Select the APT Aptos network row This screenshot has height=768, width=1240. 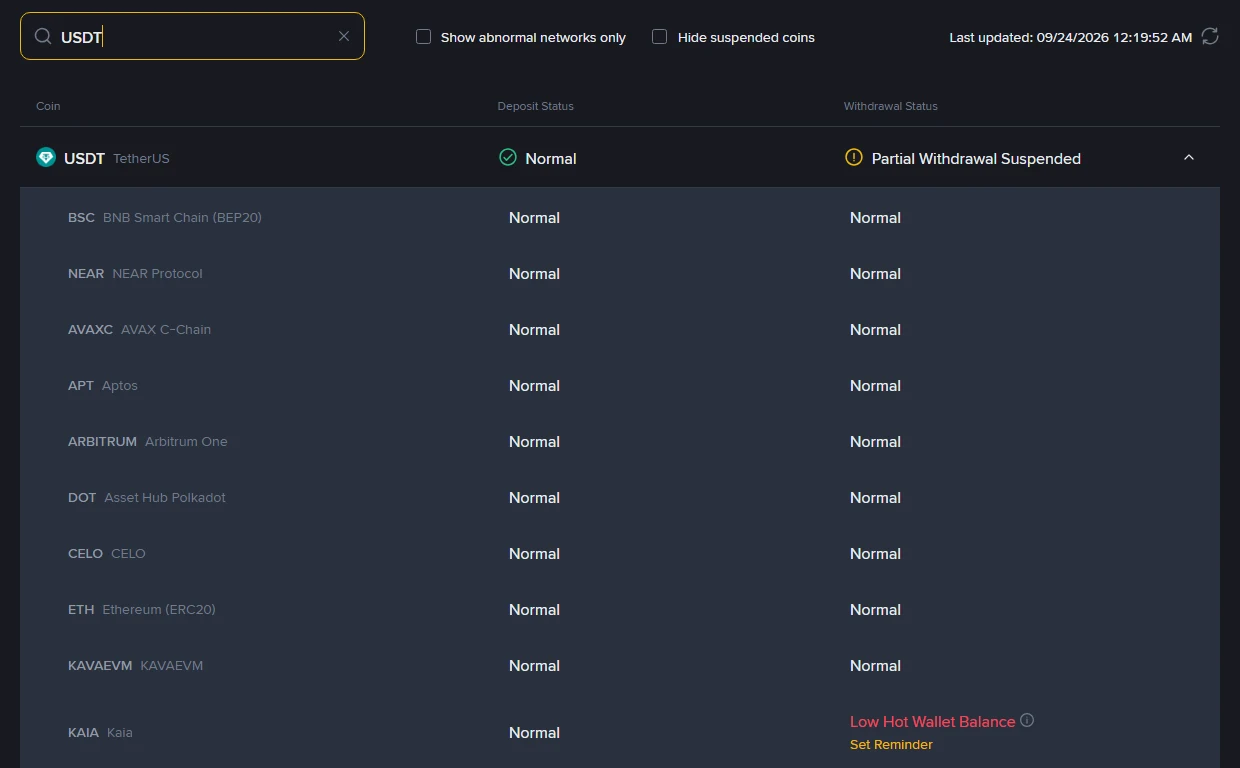[x=620, y=385]
